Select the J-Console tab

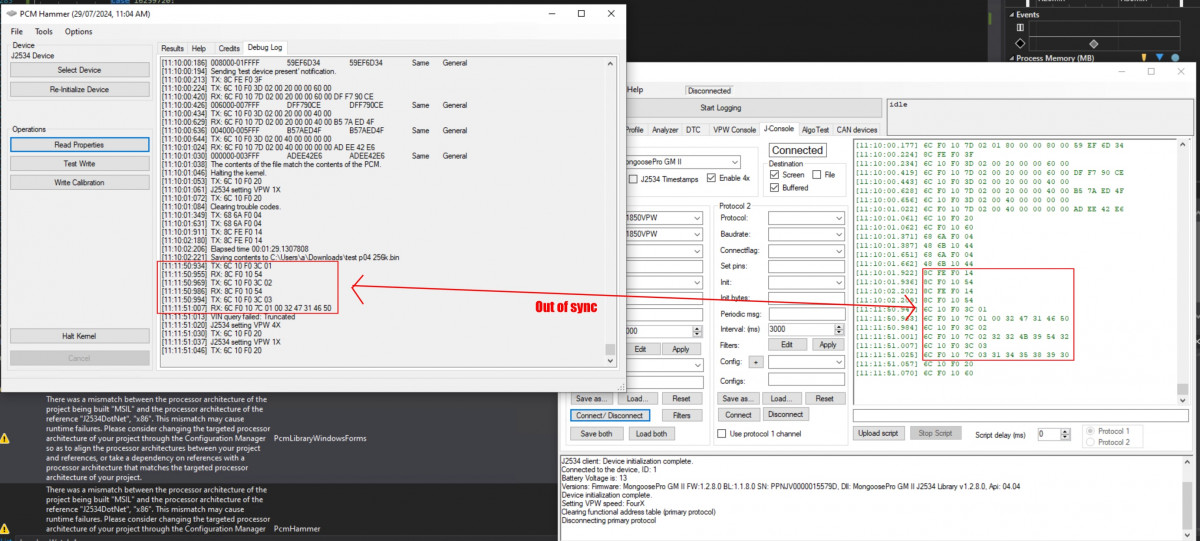pos(778,130)
